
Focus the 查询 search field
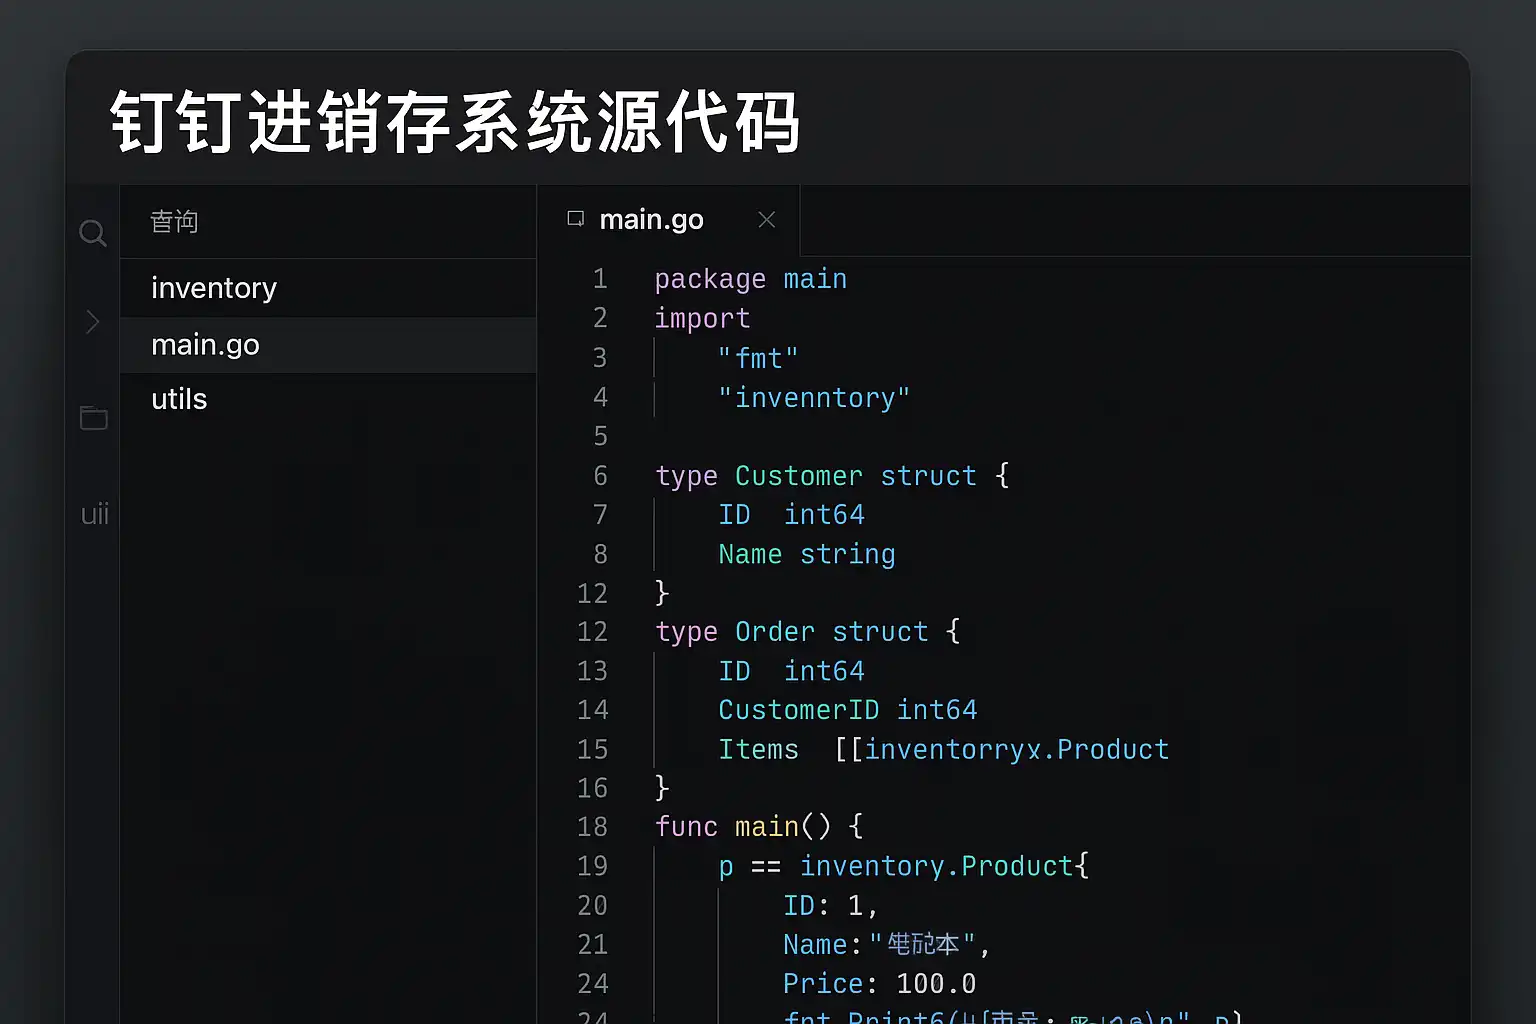click(x=328, y=222)
